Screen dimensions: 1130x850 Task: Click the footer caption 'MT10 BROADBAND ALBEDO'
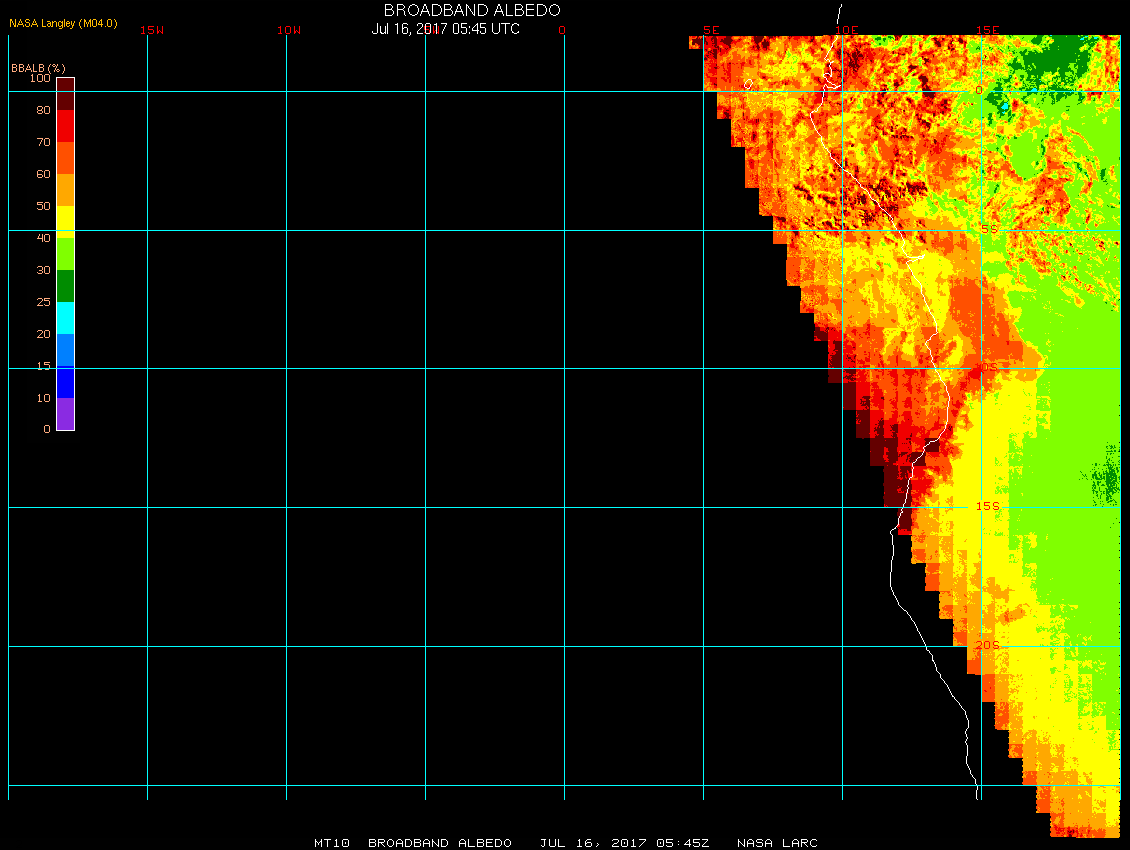pyautogui.click(x=413, y=843)
